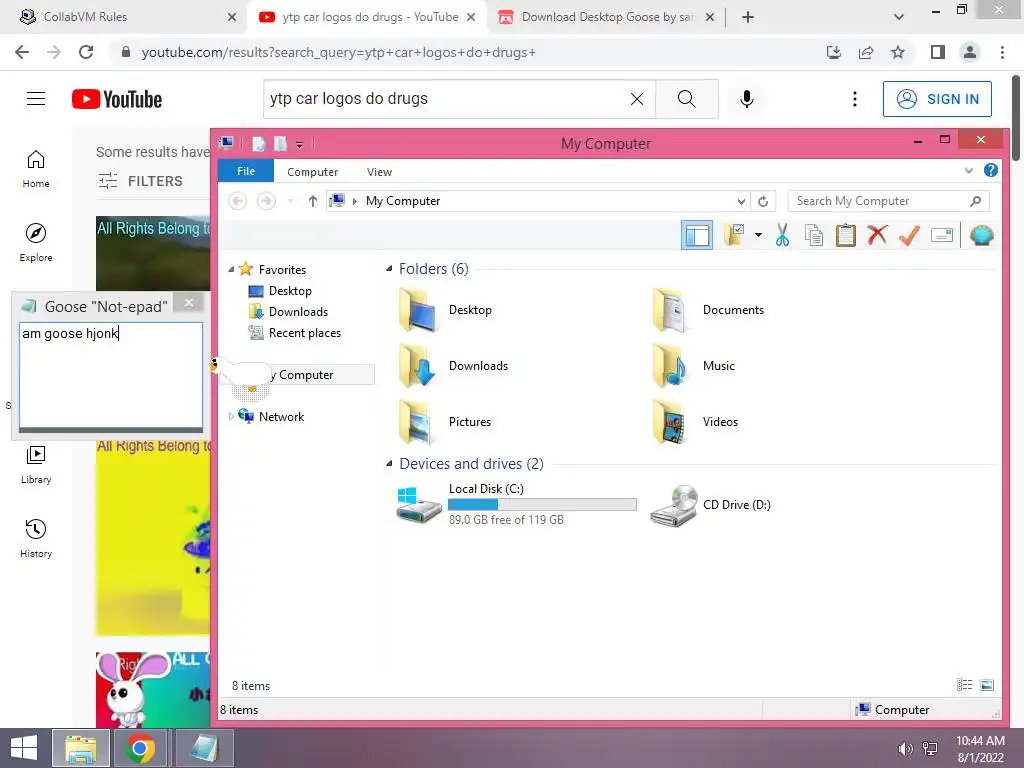
Task: Bookmark this page with the star icon
Action: pyautogui.click(x=898, y=52)
